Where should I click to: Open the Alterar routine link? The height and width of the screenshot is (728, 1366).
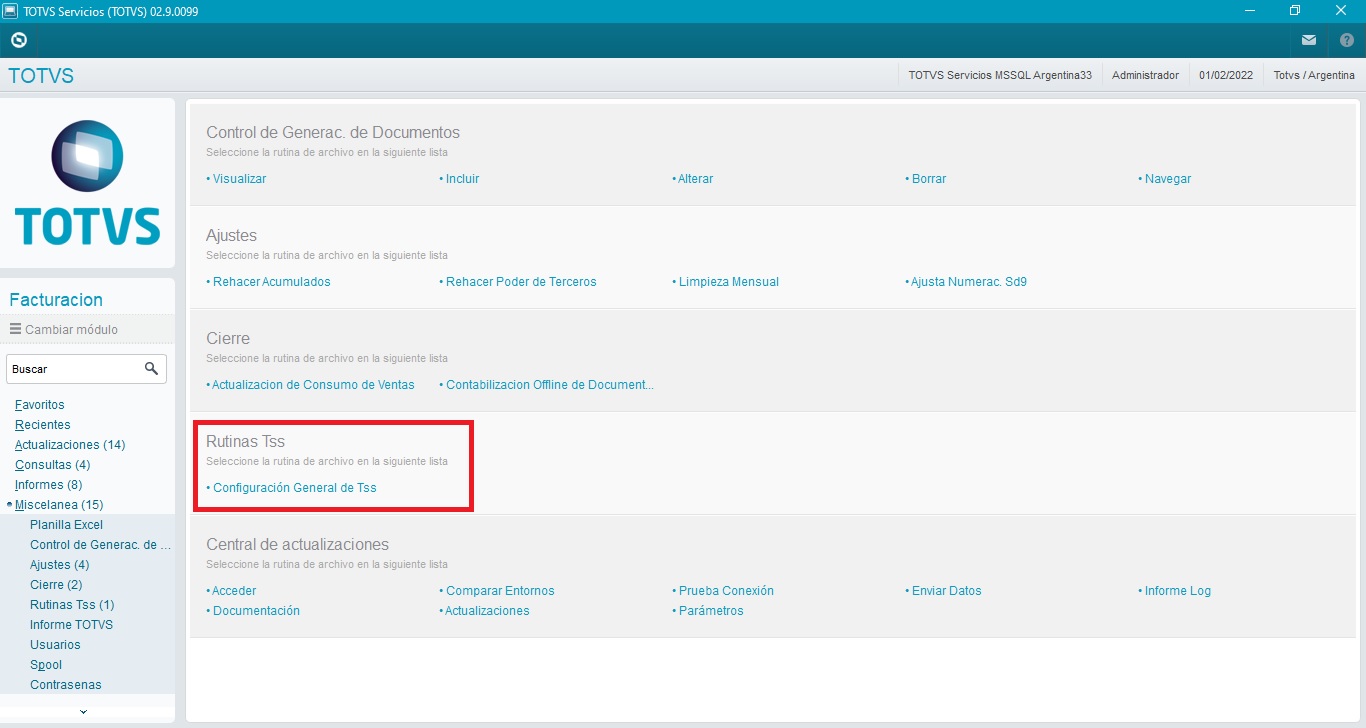tap(695, 179)
